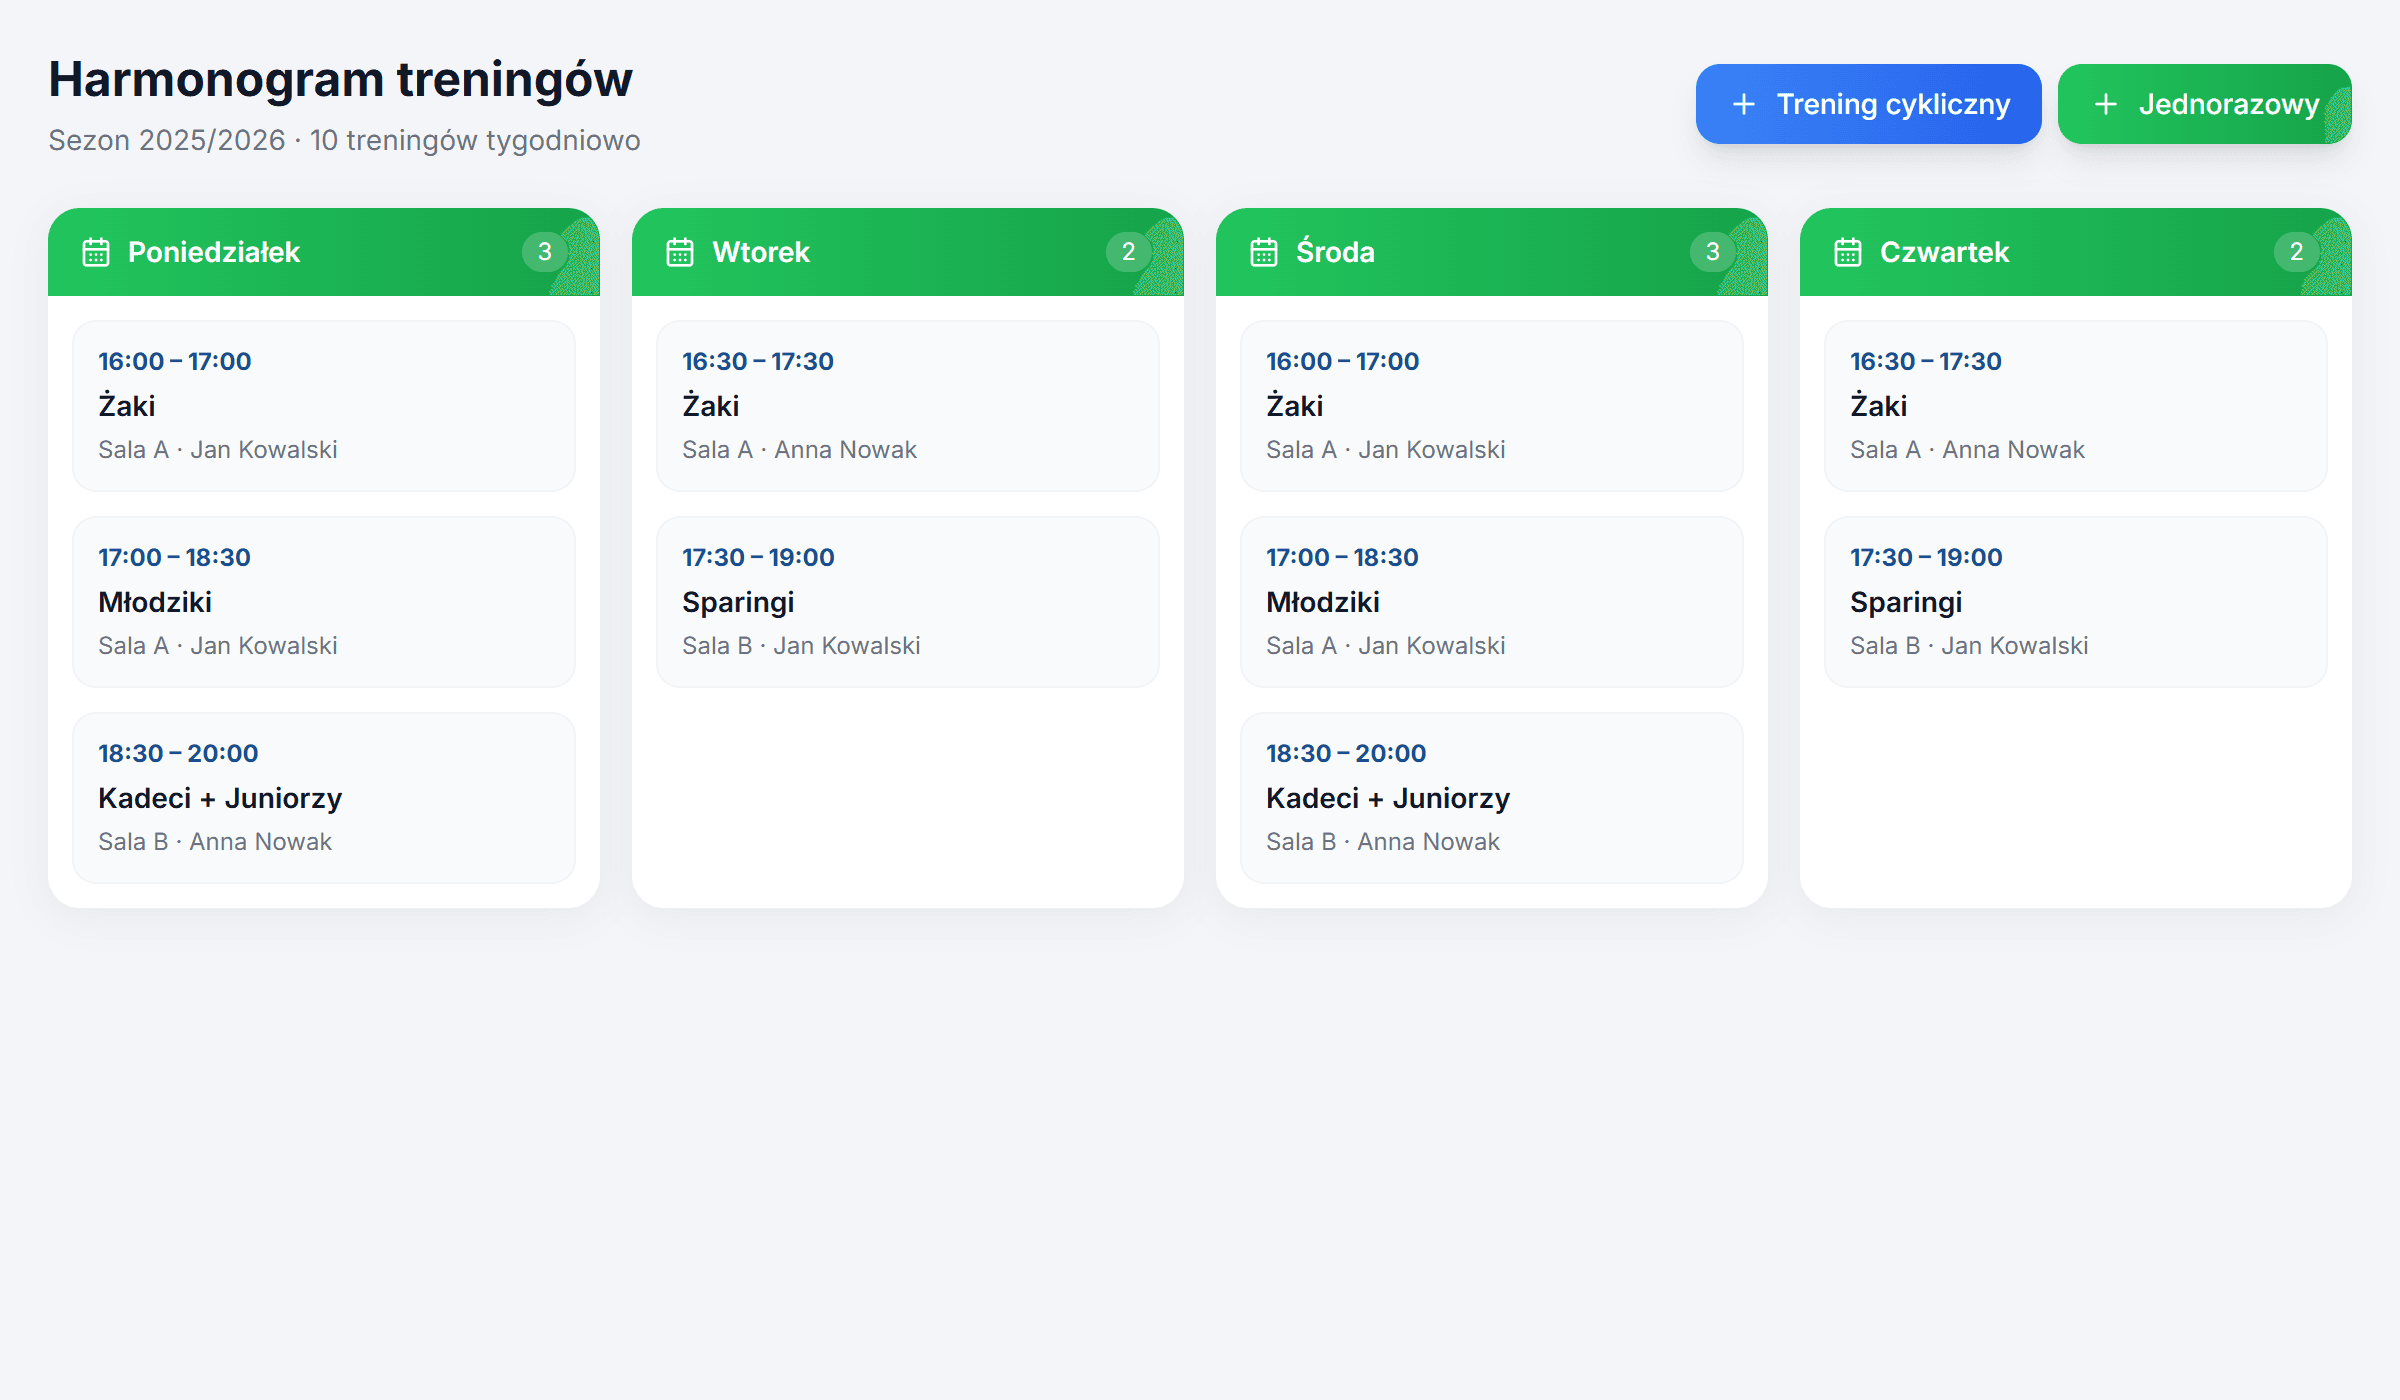Click the Sezon 2025/2026 subtitle text
The height and width of the screenshot is (1400, 2400).
tap(344, 140)
